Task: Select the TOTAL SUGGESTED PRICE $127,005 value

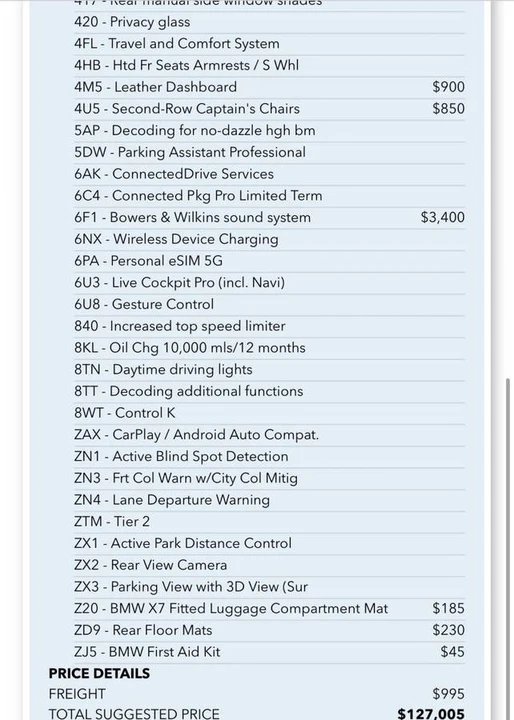Action: coord(431,714)
